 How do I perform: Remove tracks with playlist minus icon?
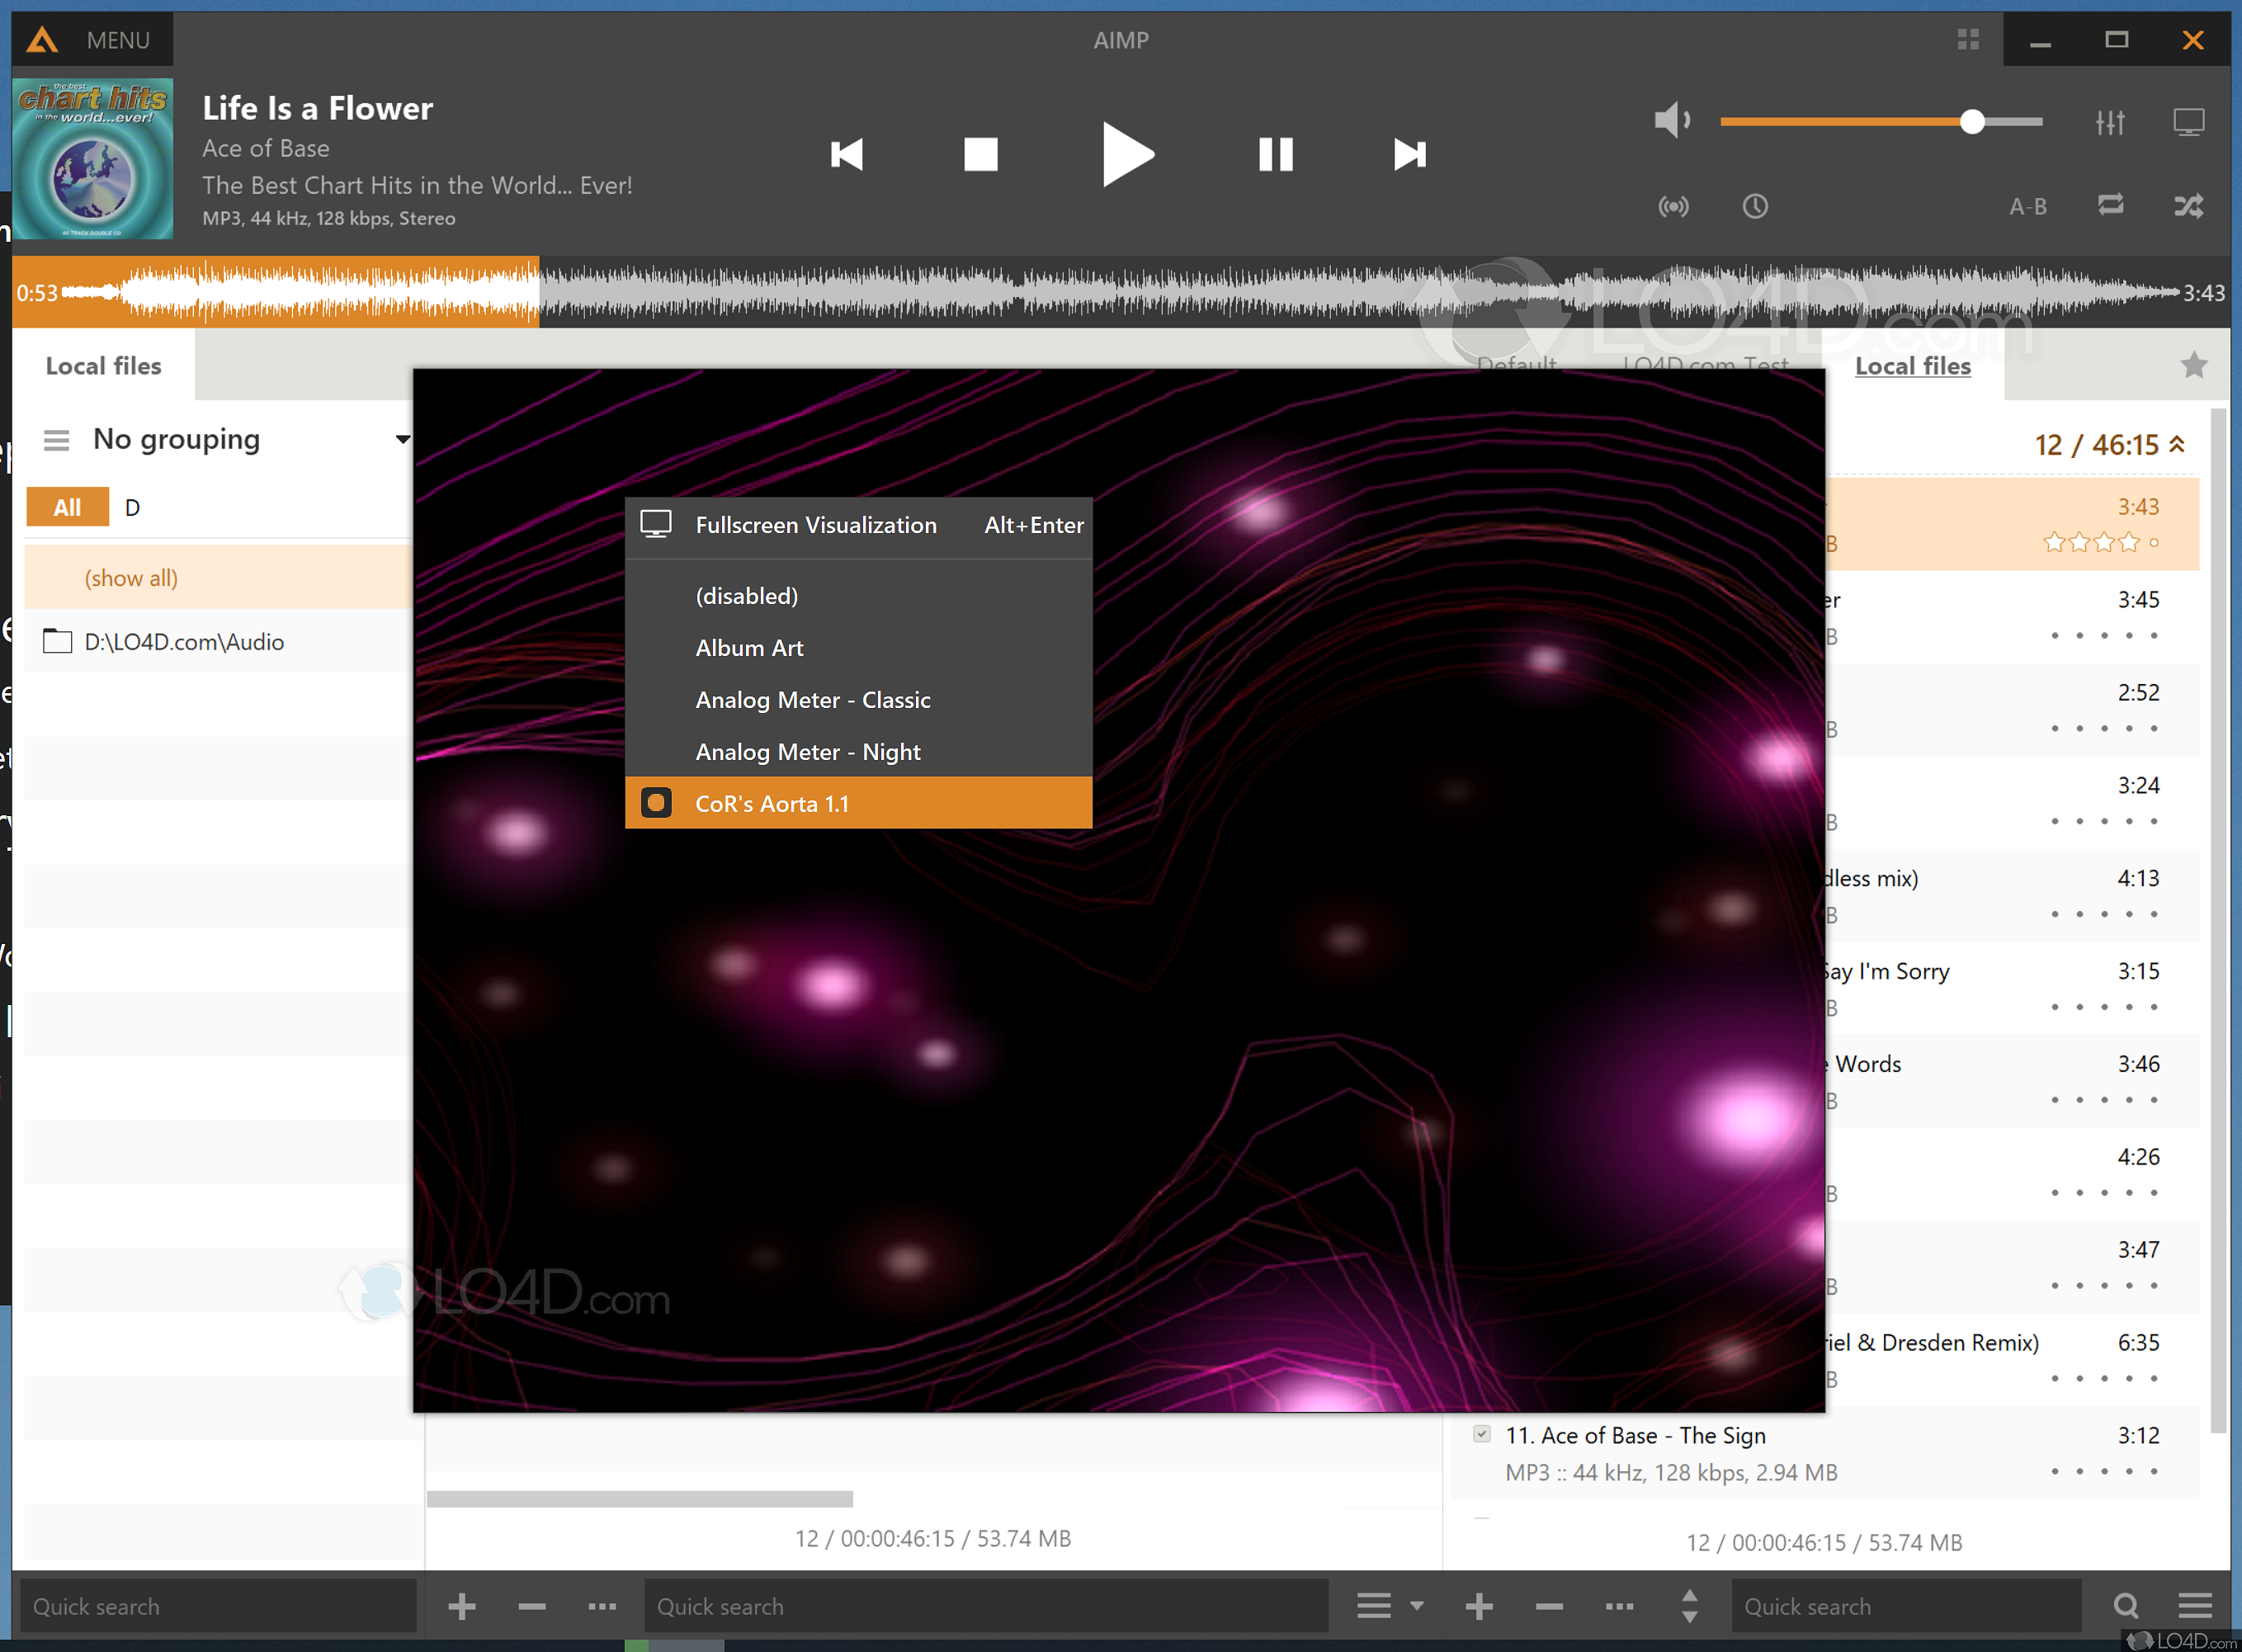click(x=1549, y=1606)
